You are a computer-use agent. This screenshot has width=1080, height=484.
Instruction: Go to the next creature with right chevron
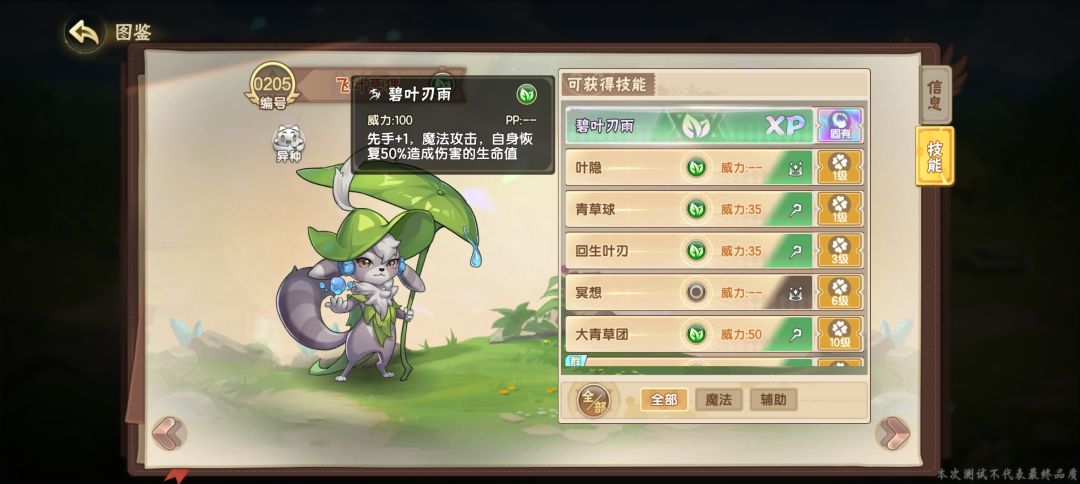click(893, 433)
